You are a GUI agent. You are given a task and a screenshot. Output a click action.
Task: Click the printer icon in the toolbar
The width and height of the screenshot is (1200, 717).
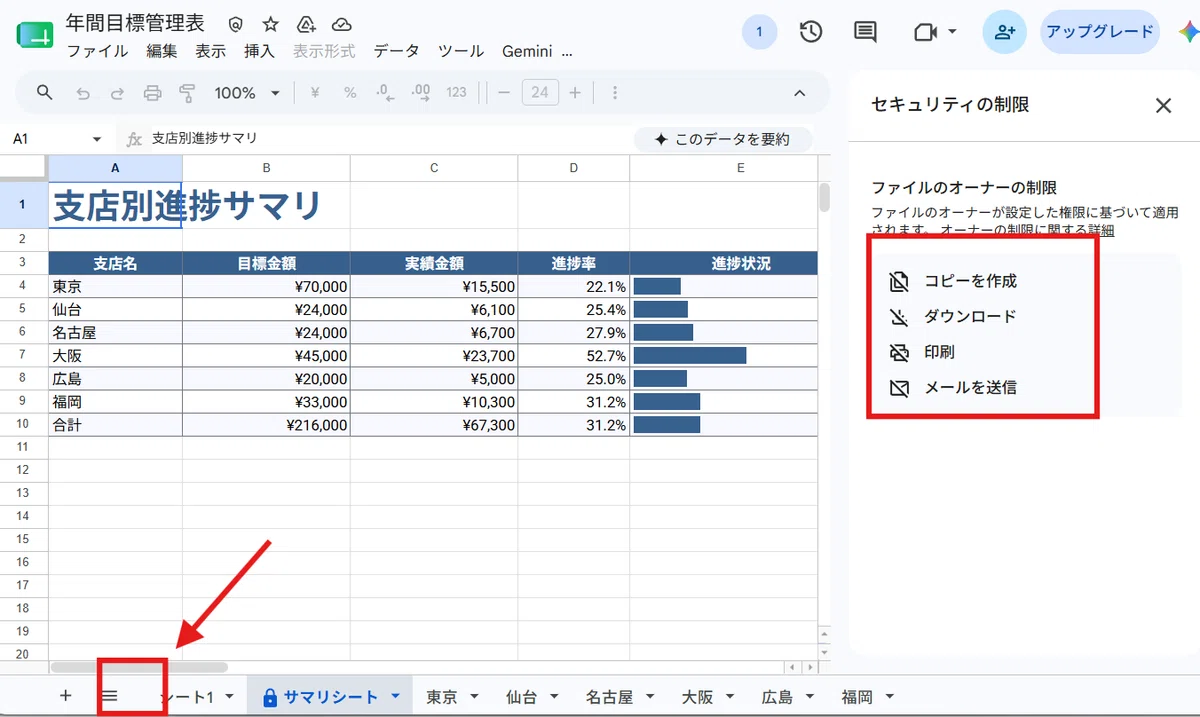[x=152, y=93]
